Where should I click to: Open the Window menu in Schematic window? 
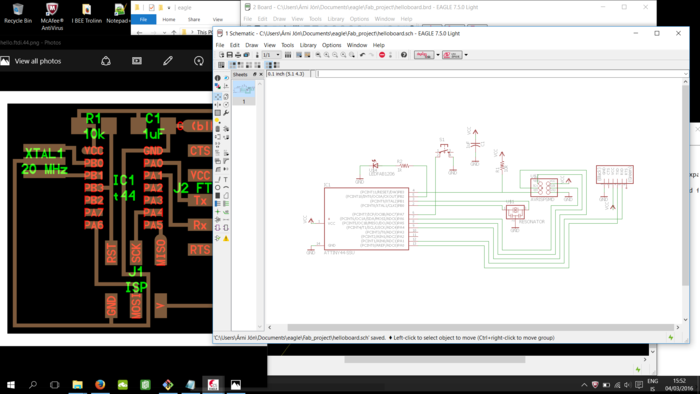tap(357, 45)
